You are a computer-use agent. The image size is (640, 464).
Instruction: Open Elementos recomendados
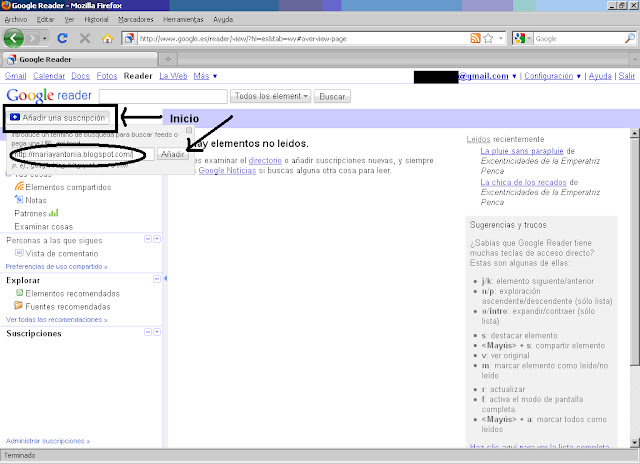pos(68,293)
